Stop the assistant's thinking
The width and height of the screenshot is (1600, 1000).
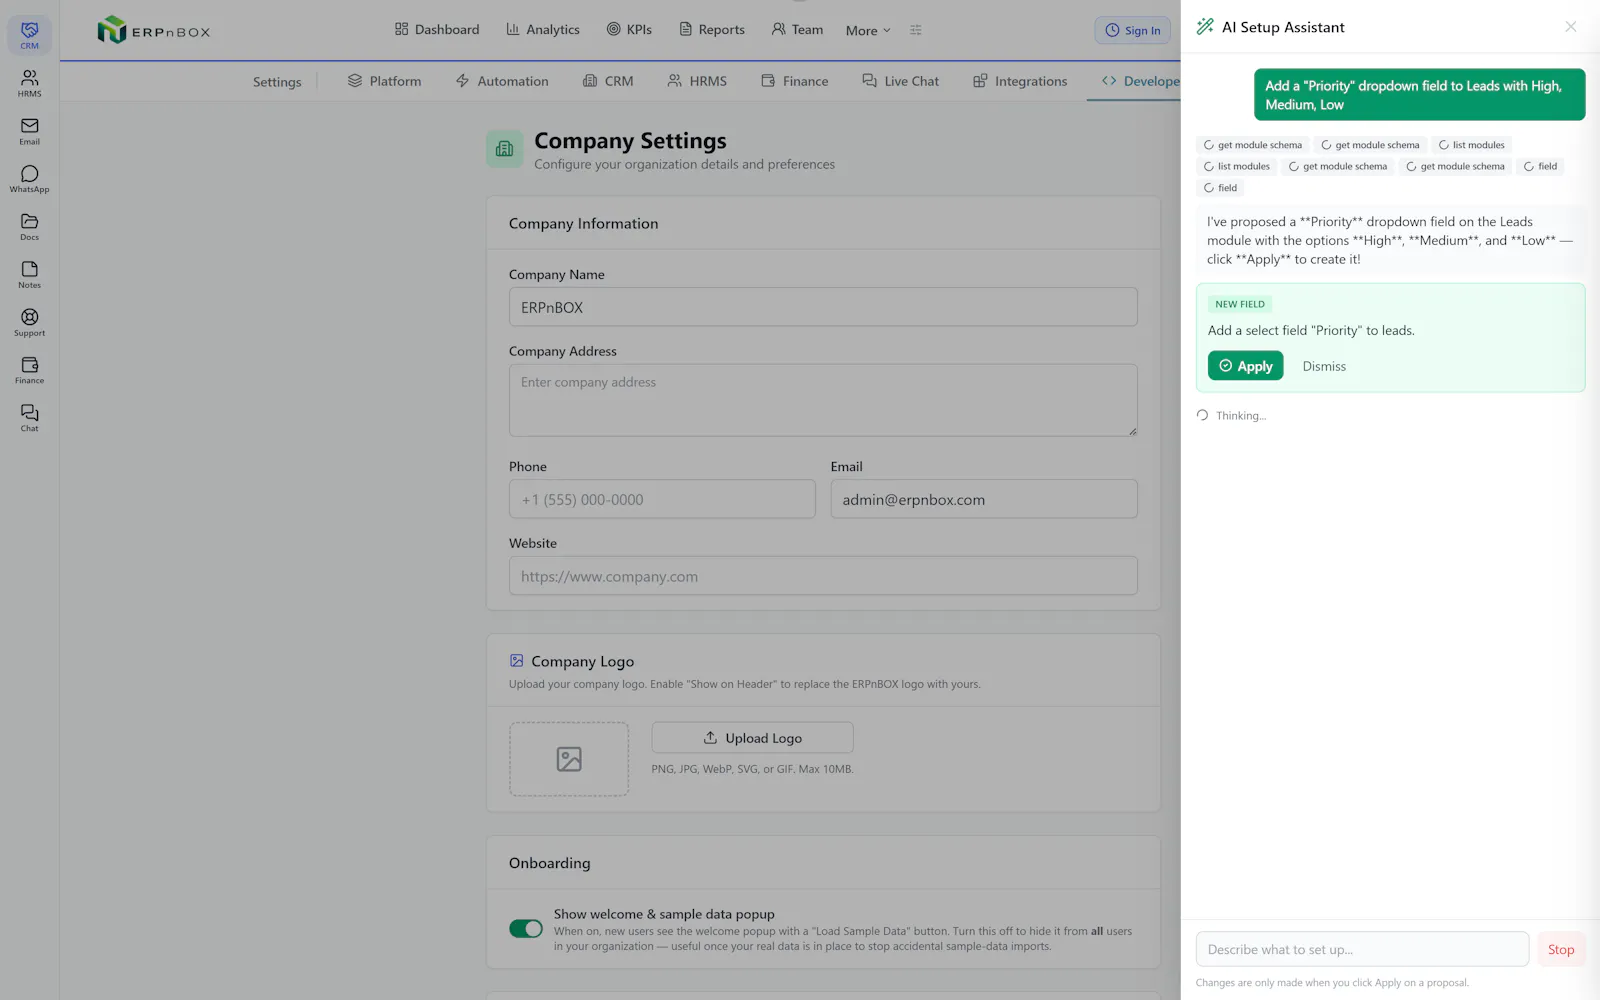pos(1560,949)
